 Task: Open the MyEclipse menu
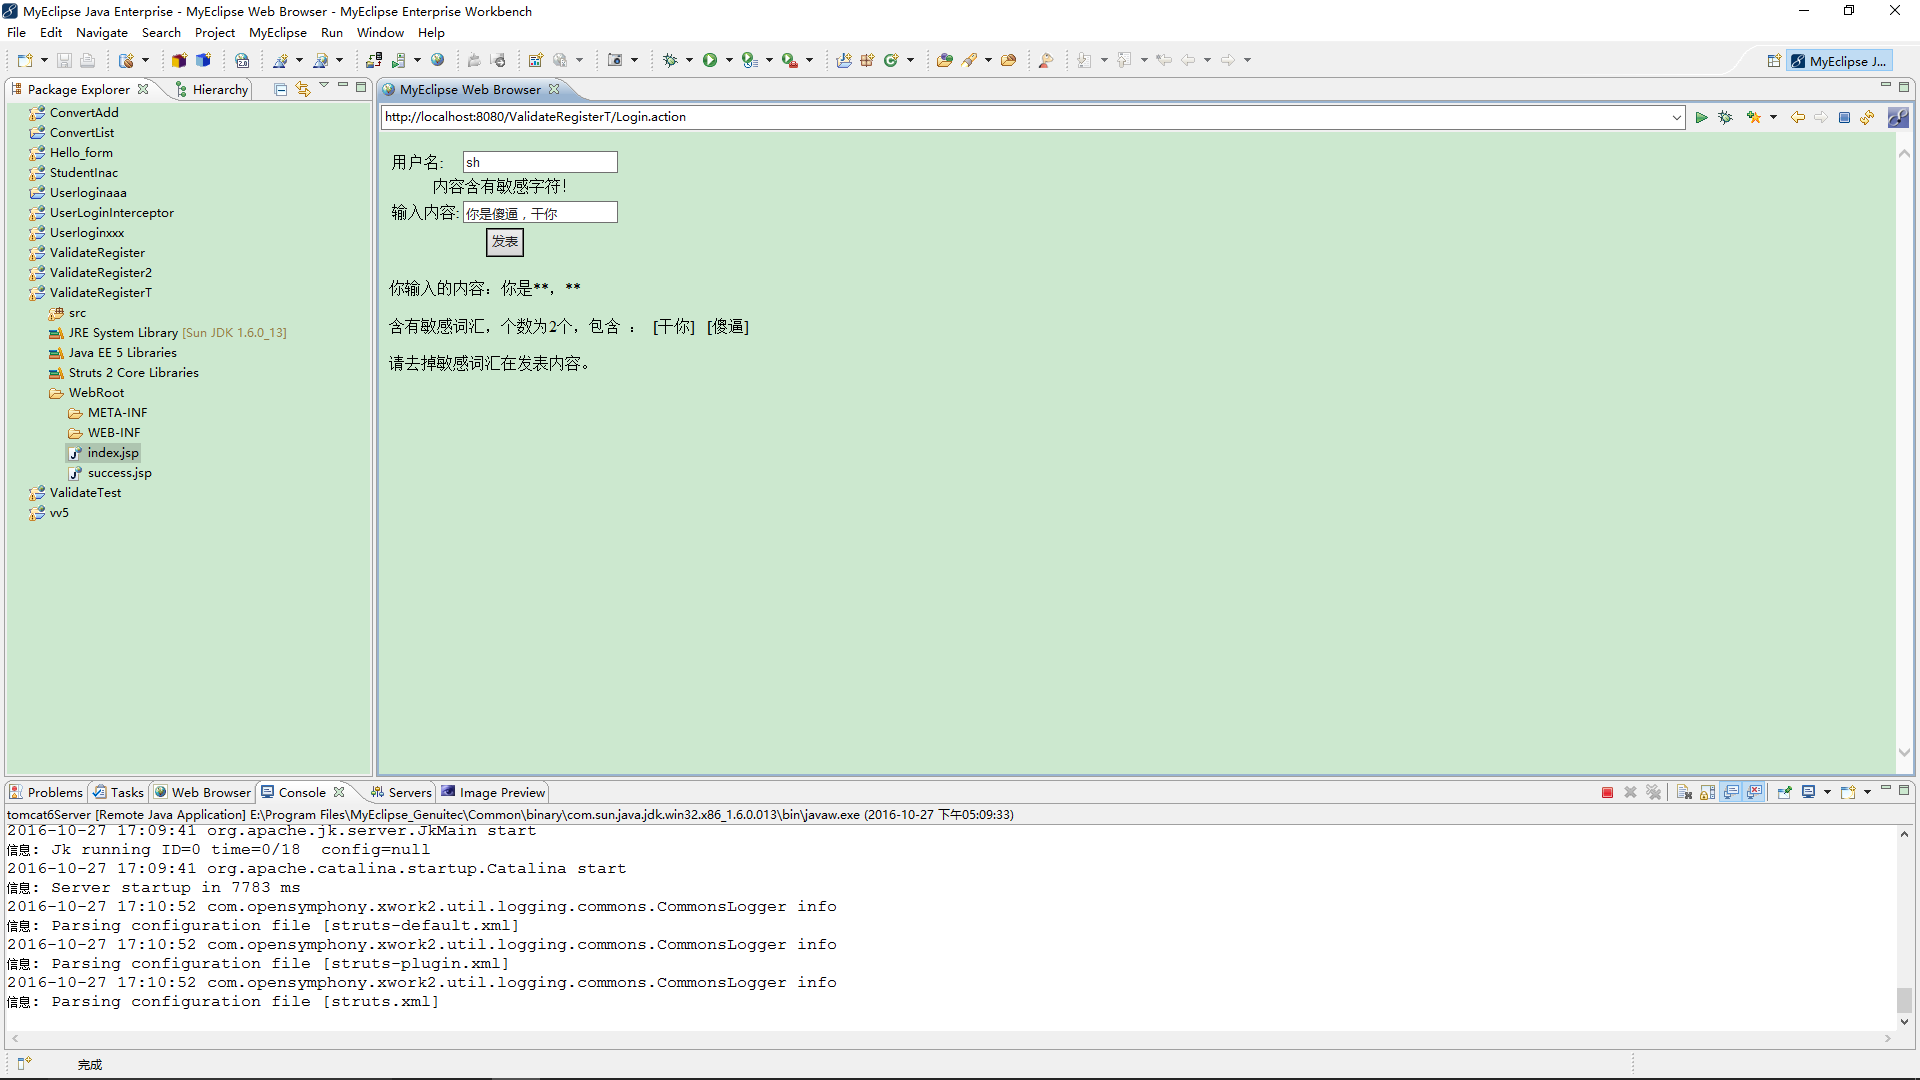pyautogui.click(x=278, y=33)
